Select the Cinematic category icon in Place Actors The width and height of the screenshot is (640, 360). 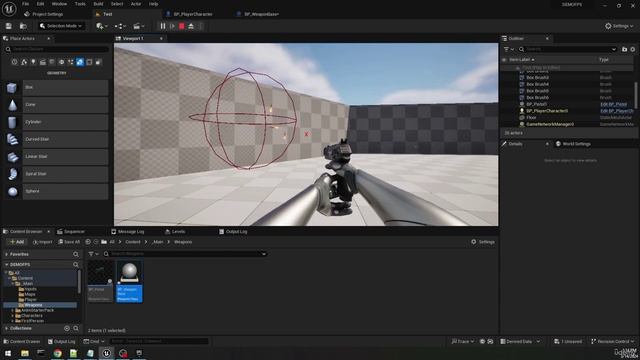pyautogui.click(x=43, y=62)
